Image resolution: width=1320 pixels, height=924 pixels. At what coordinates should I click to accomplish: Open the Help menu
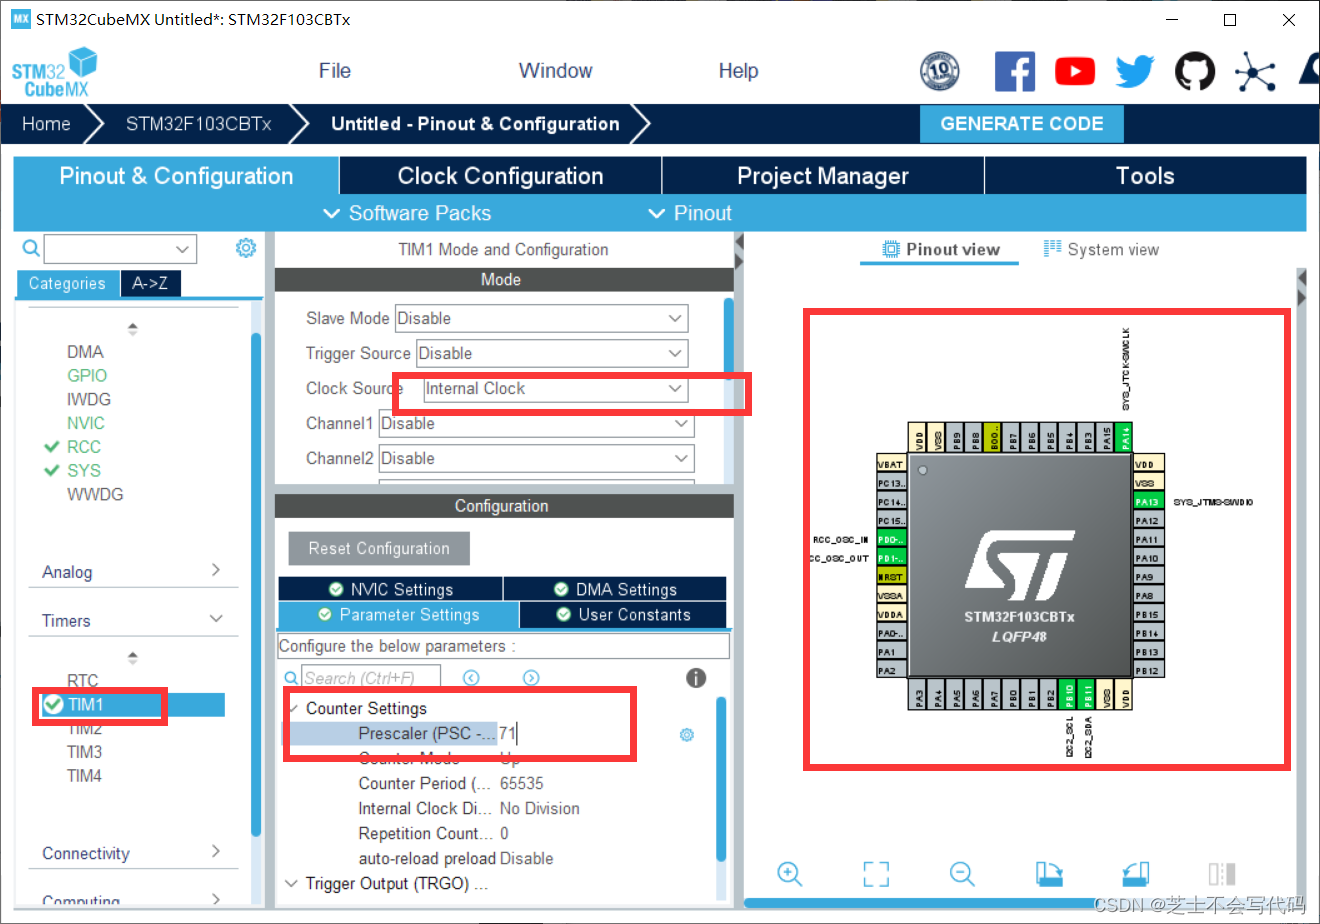(738, 71)
